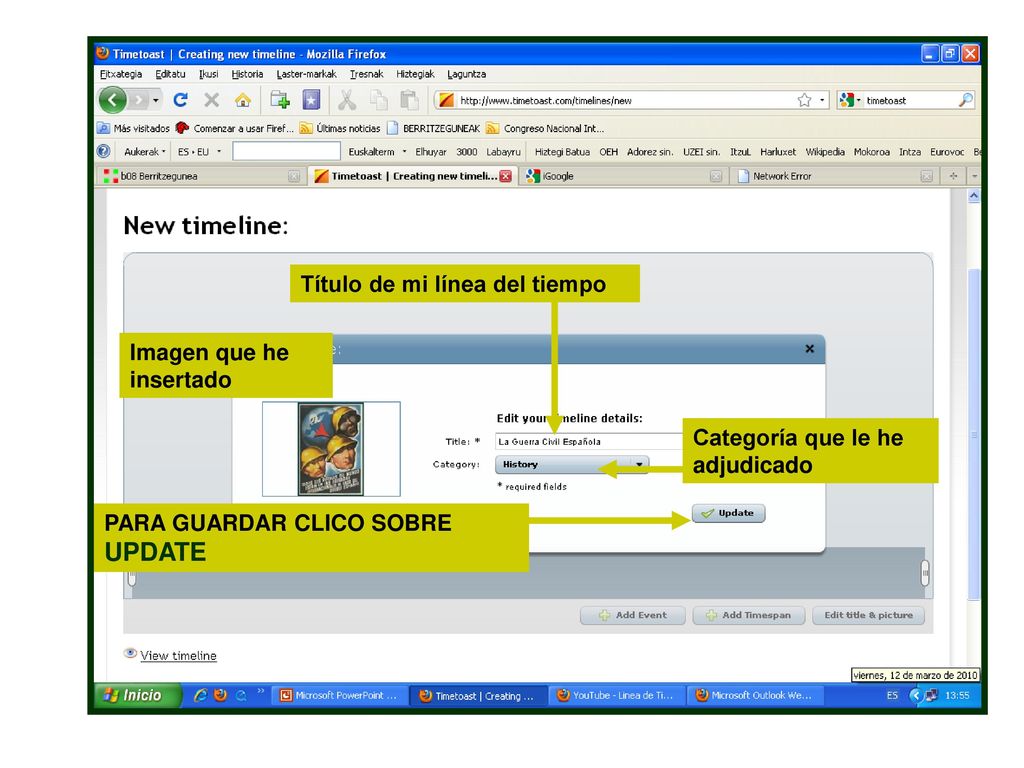
Task: Switch to YouTube - Linea de Ti... taskbar item
Action: click(x=616, y=696)
